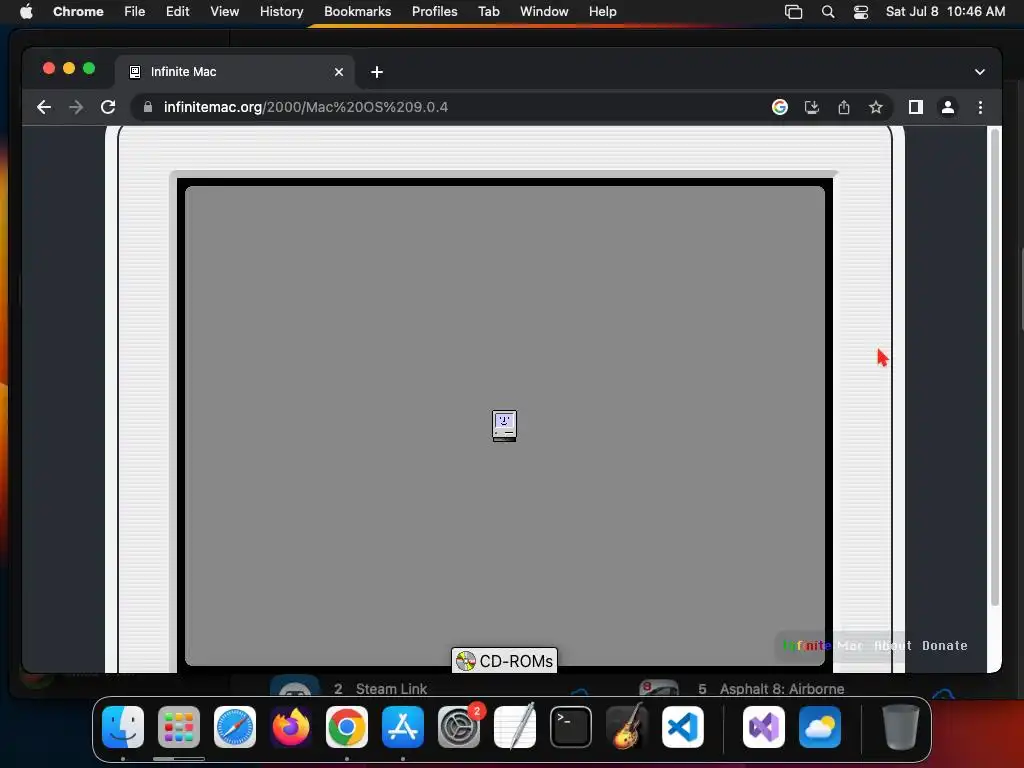Reload the Infinite Mac page
This screenshot has width=1024, height=768.
(x=108, y=107)
